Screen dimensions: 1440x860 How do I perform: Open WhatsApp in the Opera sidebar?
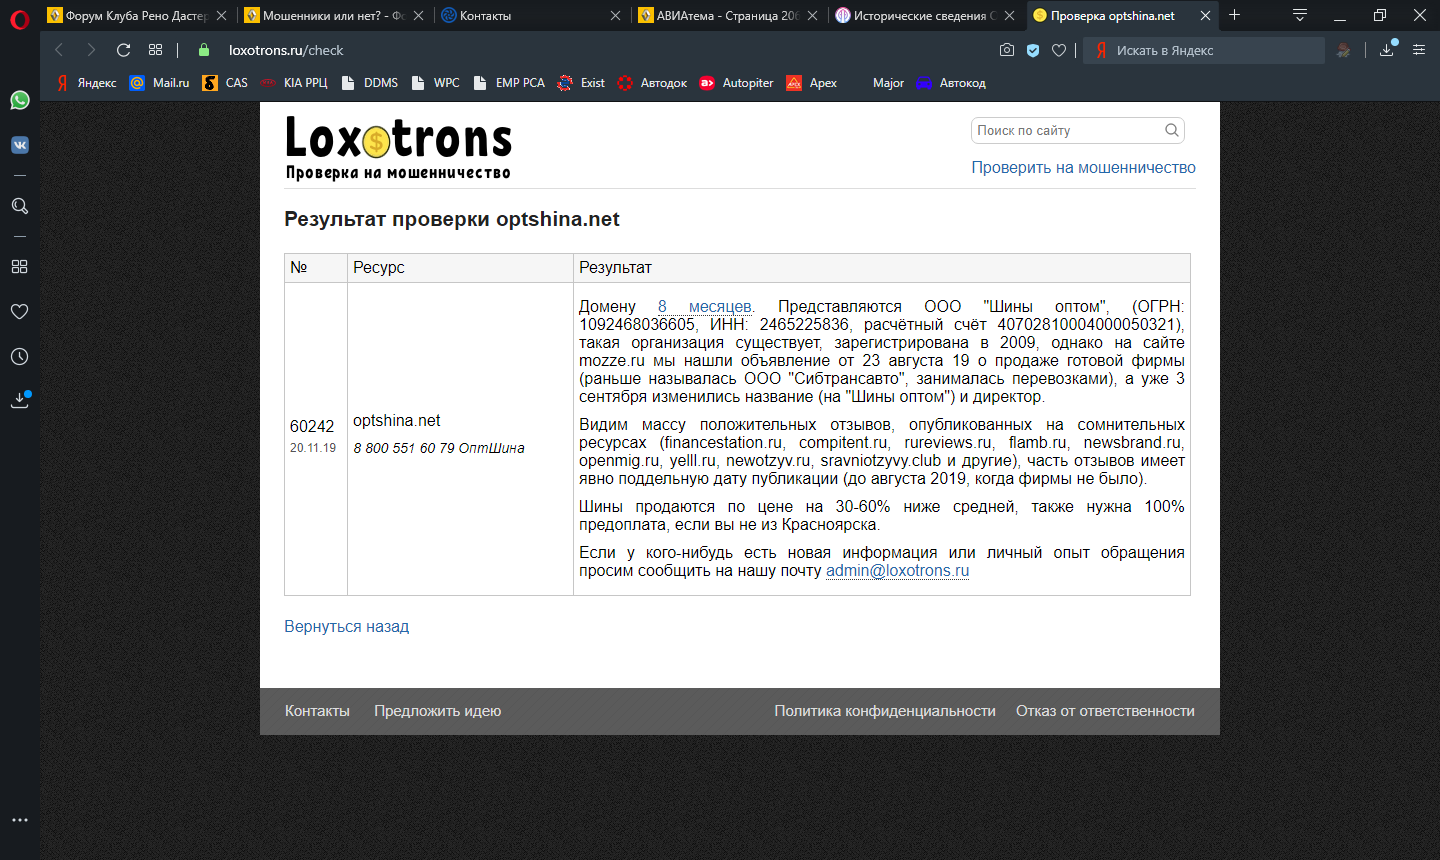click(x=19, y=100)
